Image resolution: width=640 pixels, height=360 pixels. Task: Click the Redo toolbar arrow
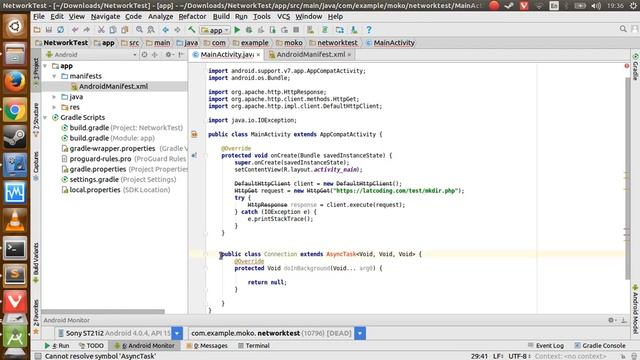(87, 30)
